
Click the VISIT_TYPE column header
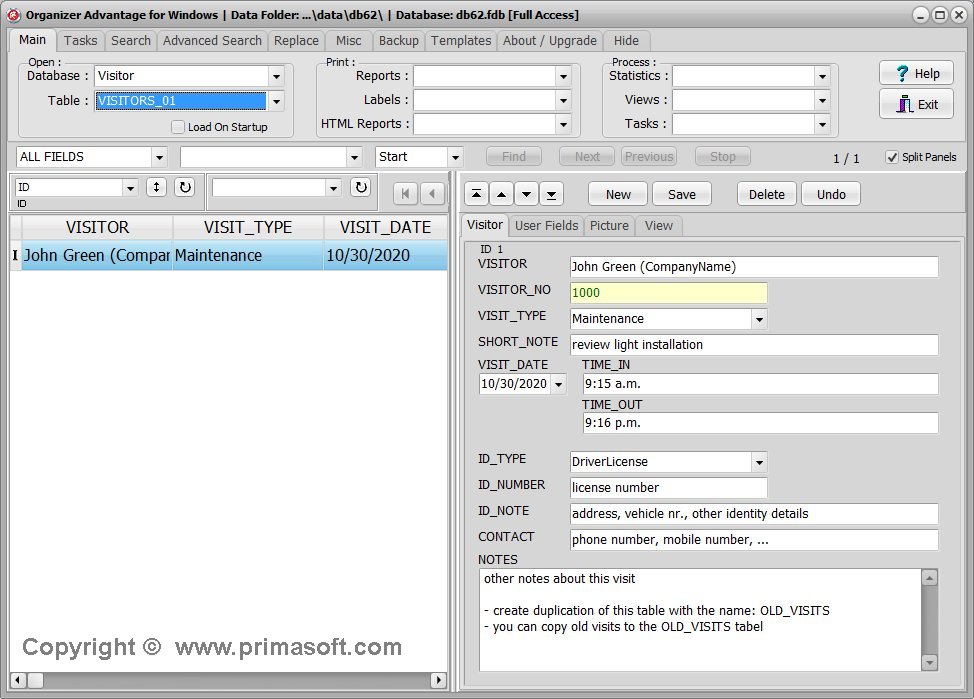(248, 227)
